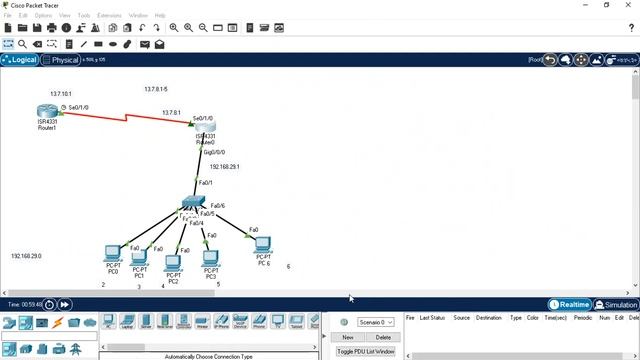Screen dimensions: 640x360
Task: Click the Undo arrow icon
Action: 142,28
